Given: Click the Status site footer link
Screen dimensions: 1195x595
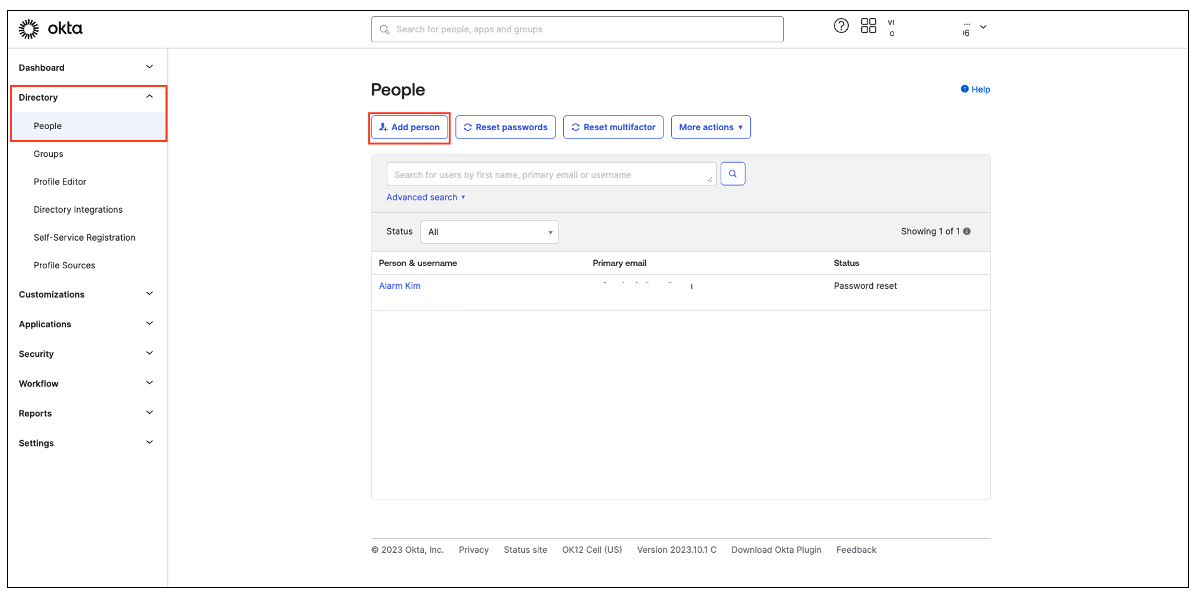Looking at the screenshot, I should 525,550.
